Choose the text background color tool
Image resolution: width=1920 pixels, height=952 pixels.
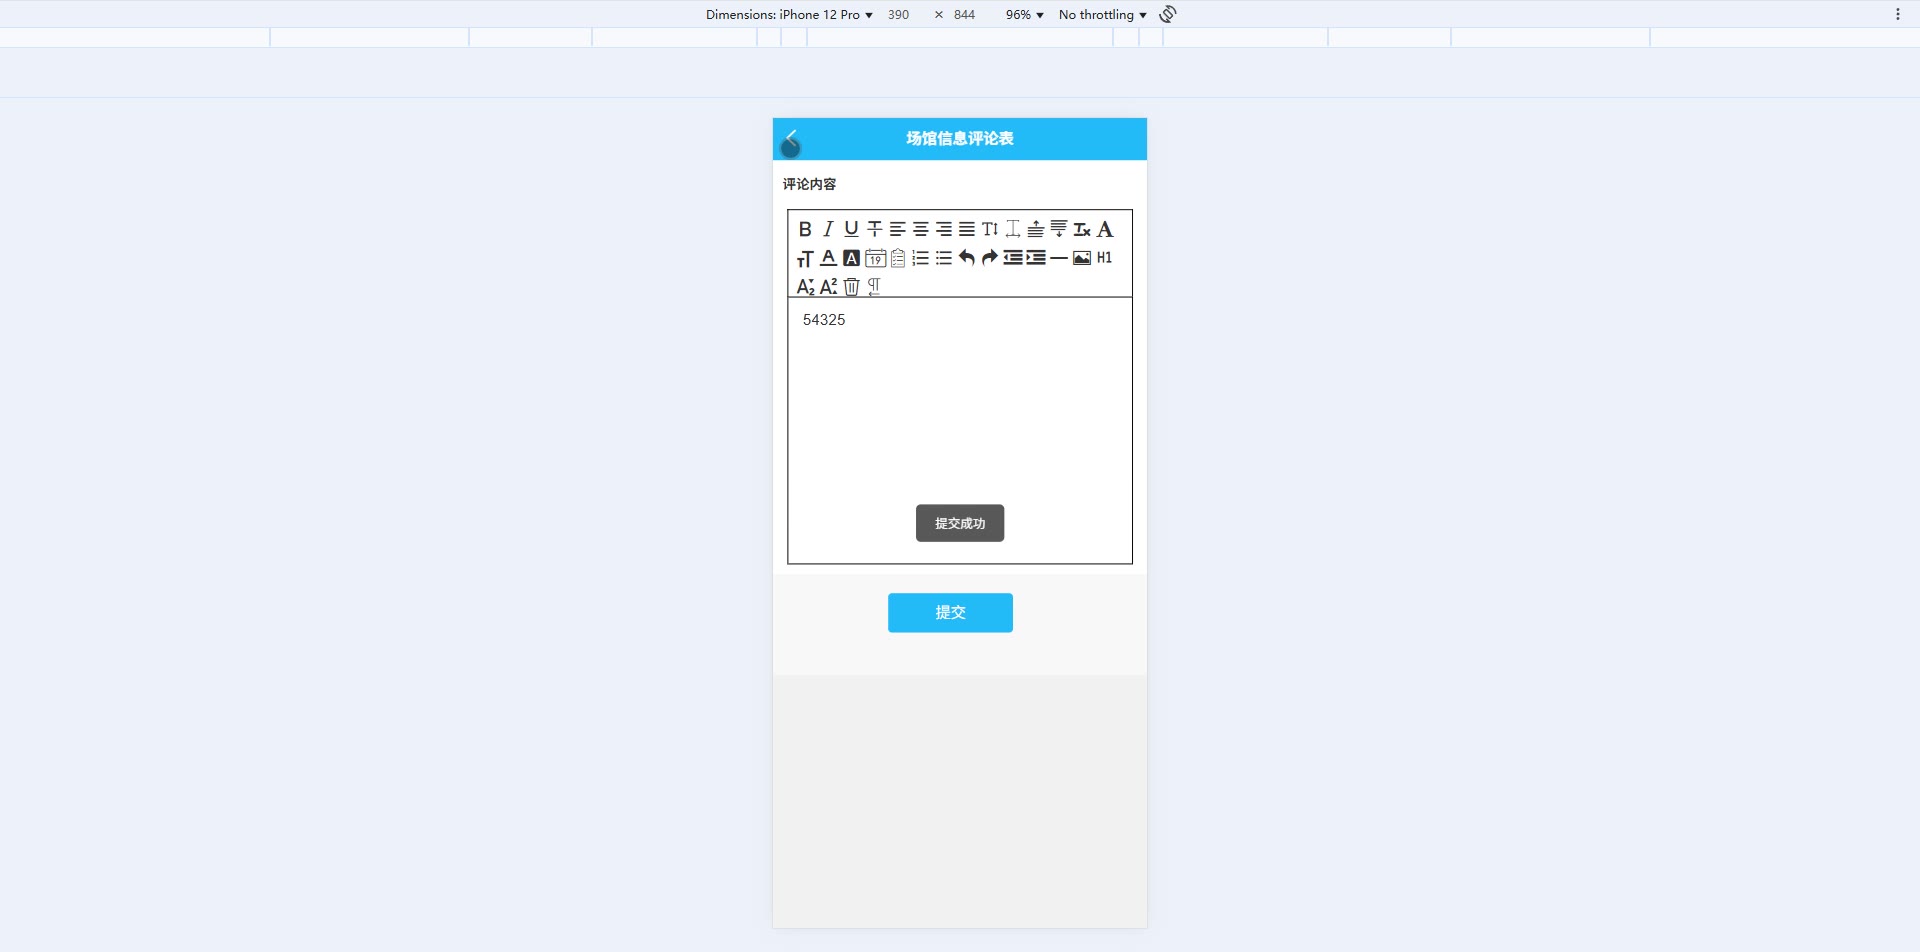[x=851, y=258]
